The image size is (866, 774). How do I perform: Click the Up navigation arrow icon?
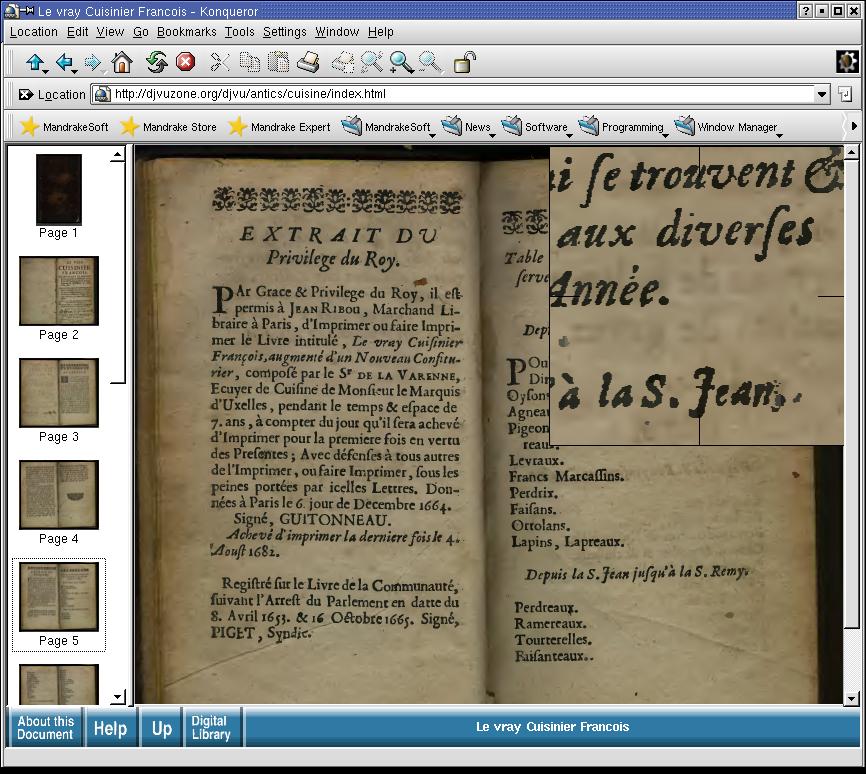pyautogui.click(x=35, y=63)
